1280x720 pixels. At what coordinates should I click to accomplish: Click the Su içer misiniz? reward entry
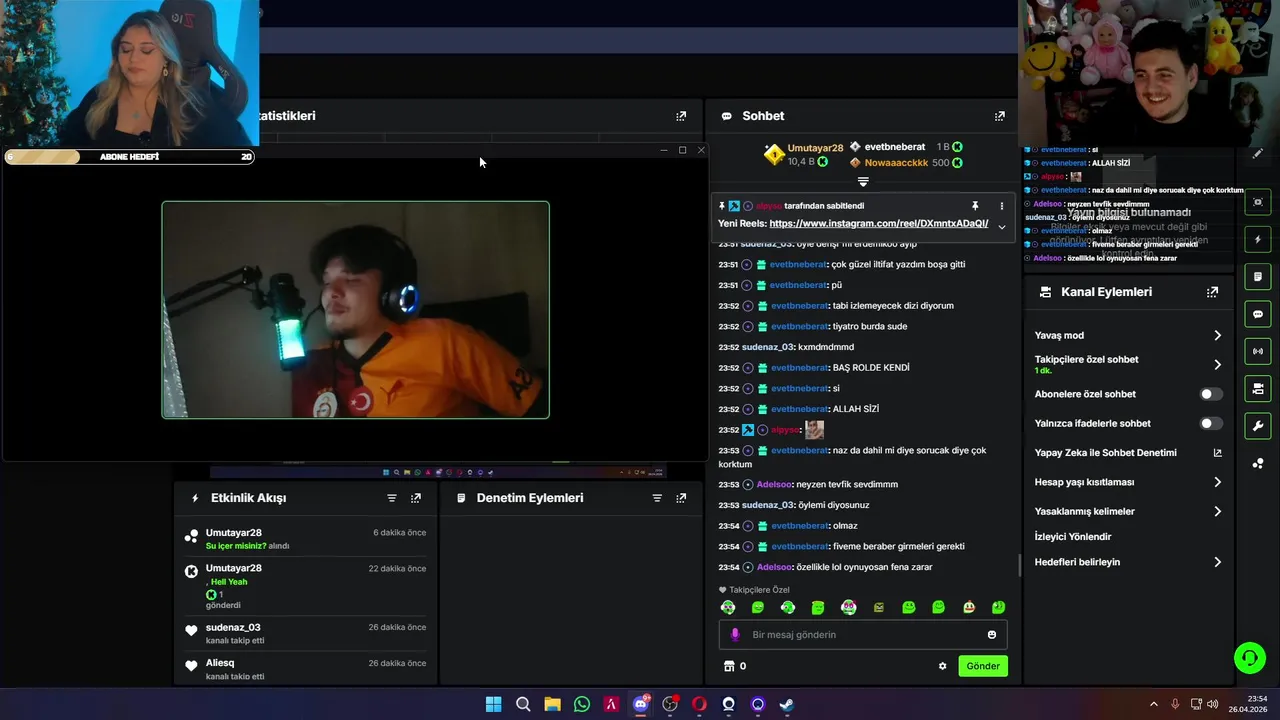click(306, 539)
